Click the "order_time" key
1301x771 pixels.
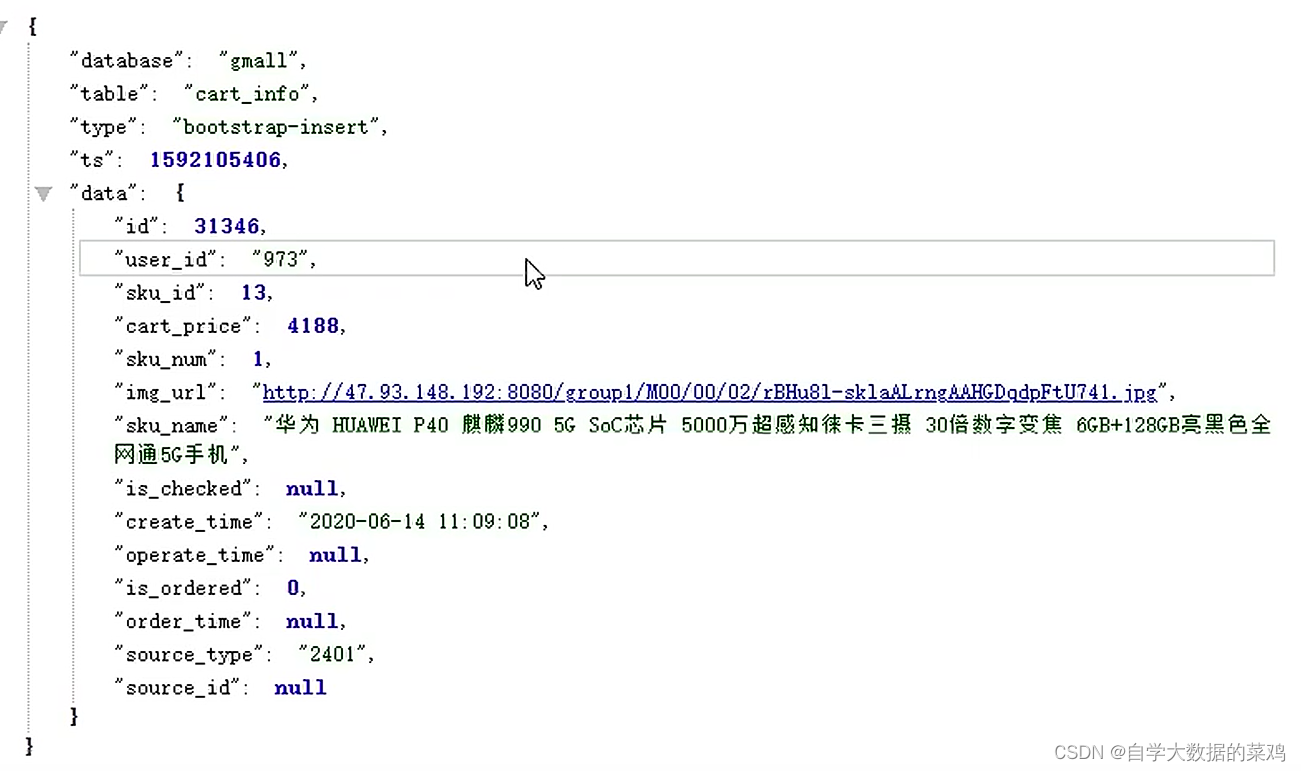point(183,621)
